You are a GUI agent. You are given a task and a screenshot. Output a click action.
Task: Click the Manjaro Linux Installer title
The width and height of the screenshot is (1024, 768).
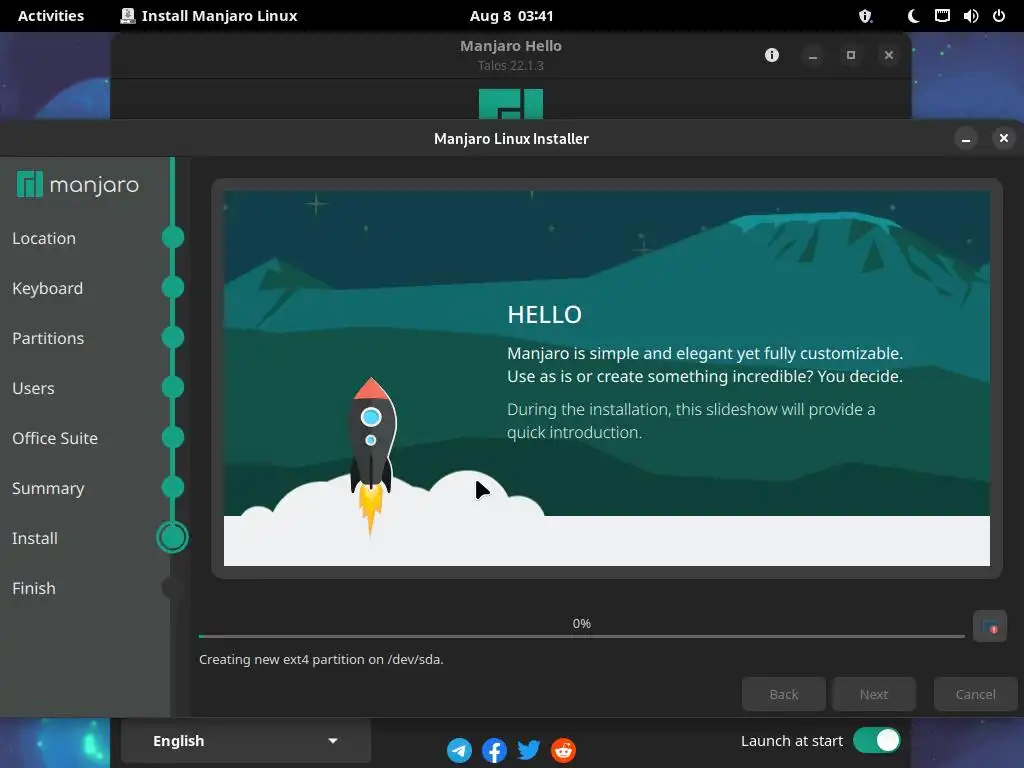[511, 138]
